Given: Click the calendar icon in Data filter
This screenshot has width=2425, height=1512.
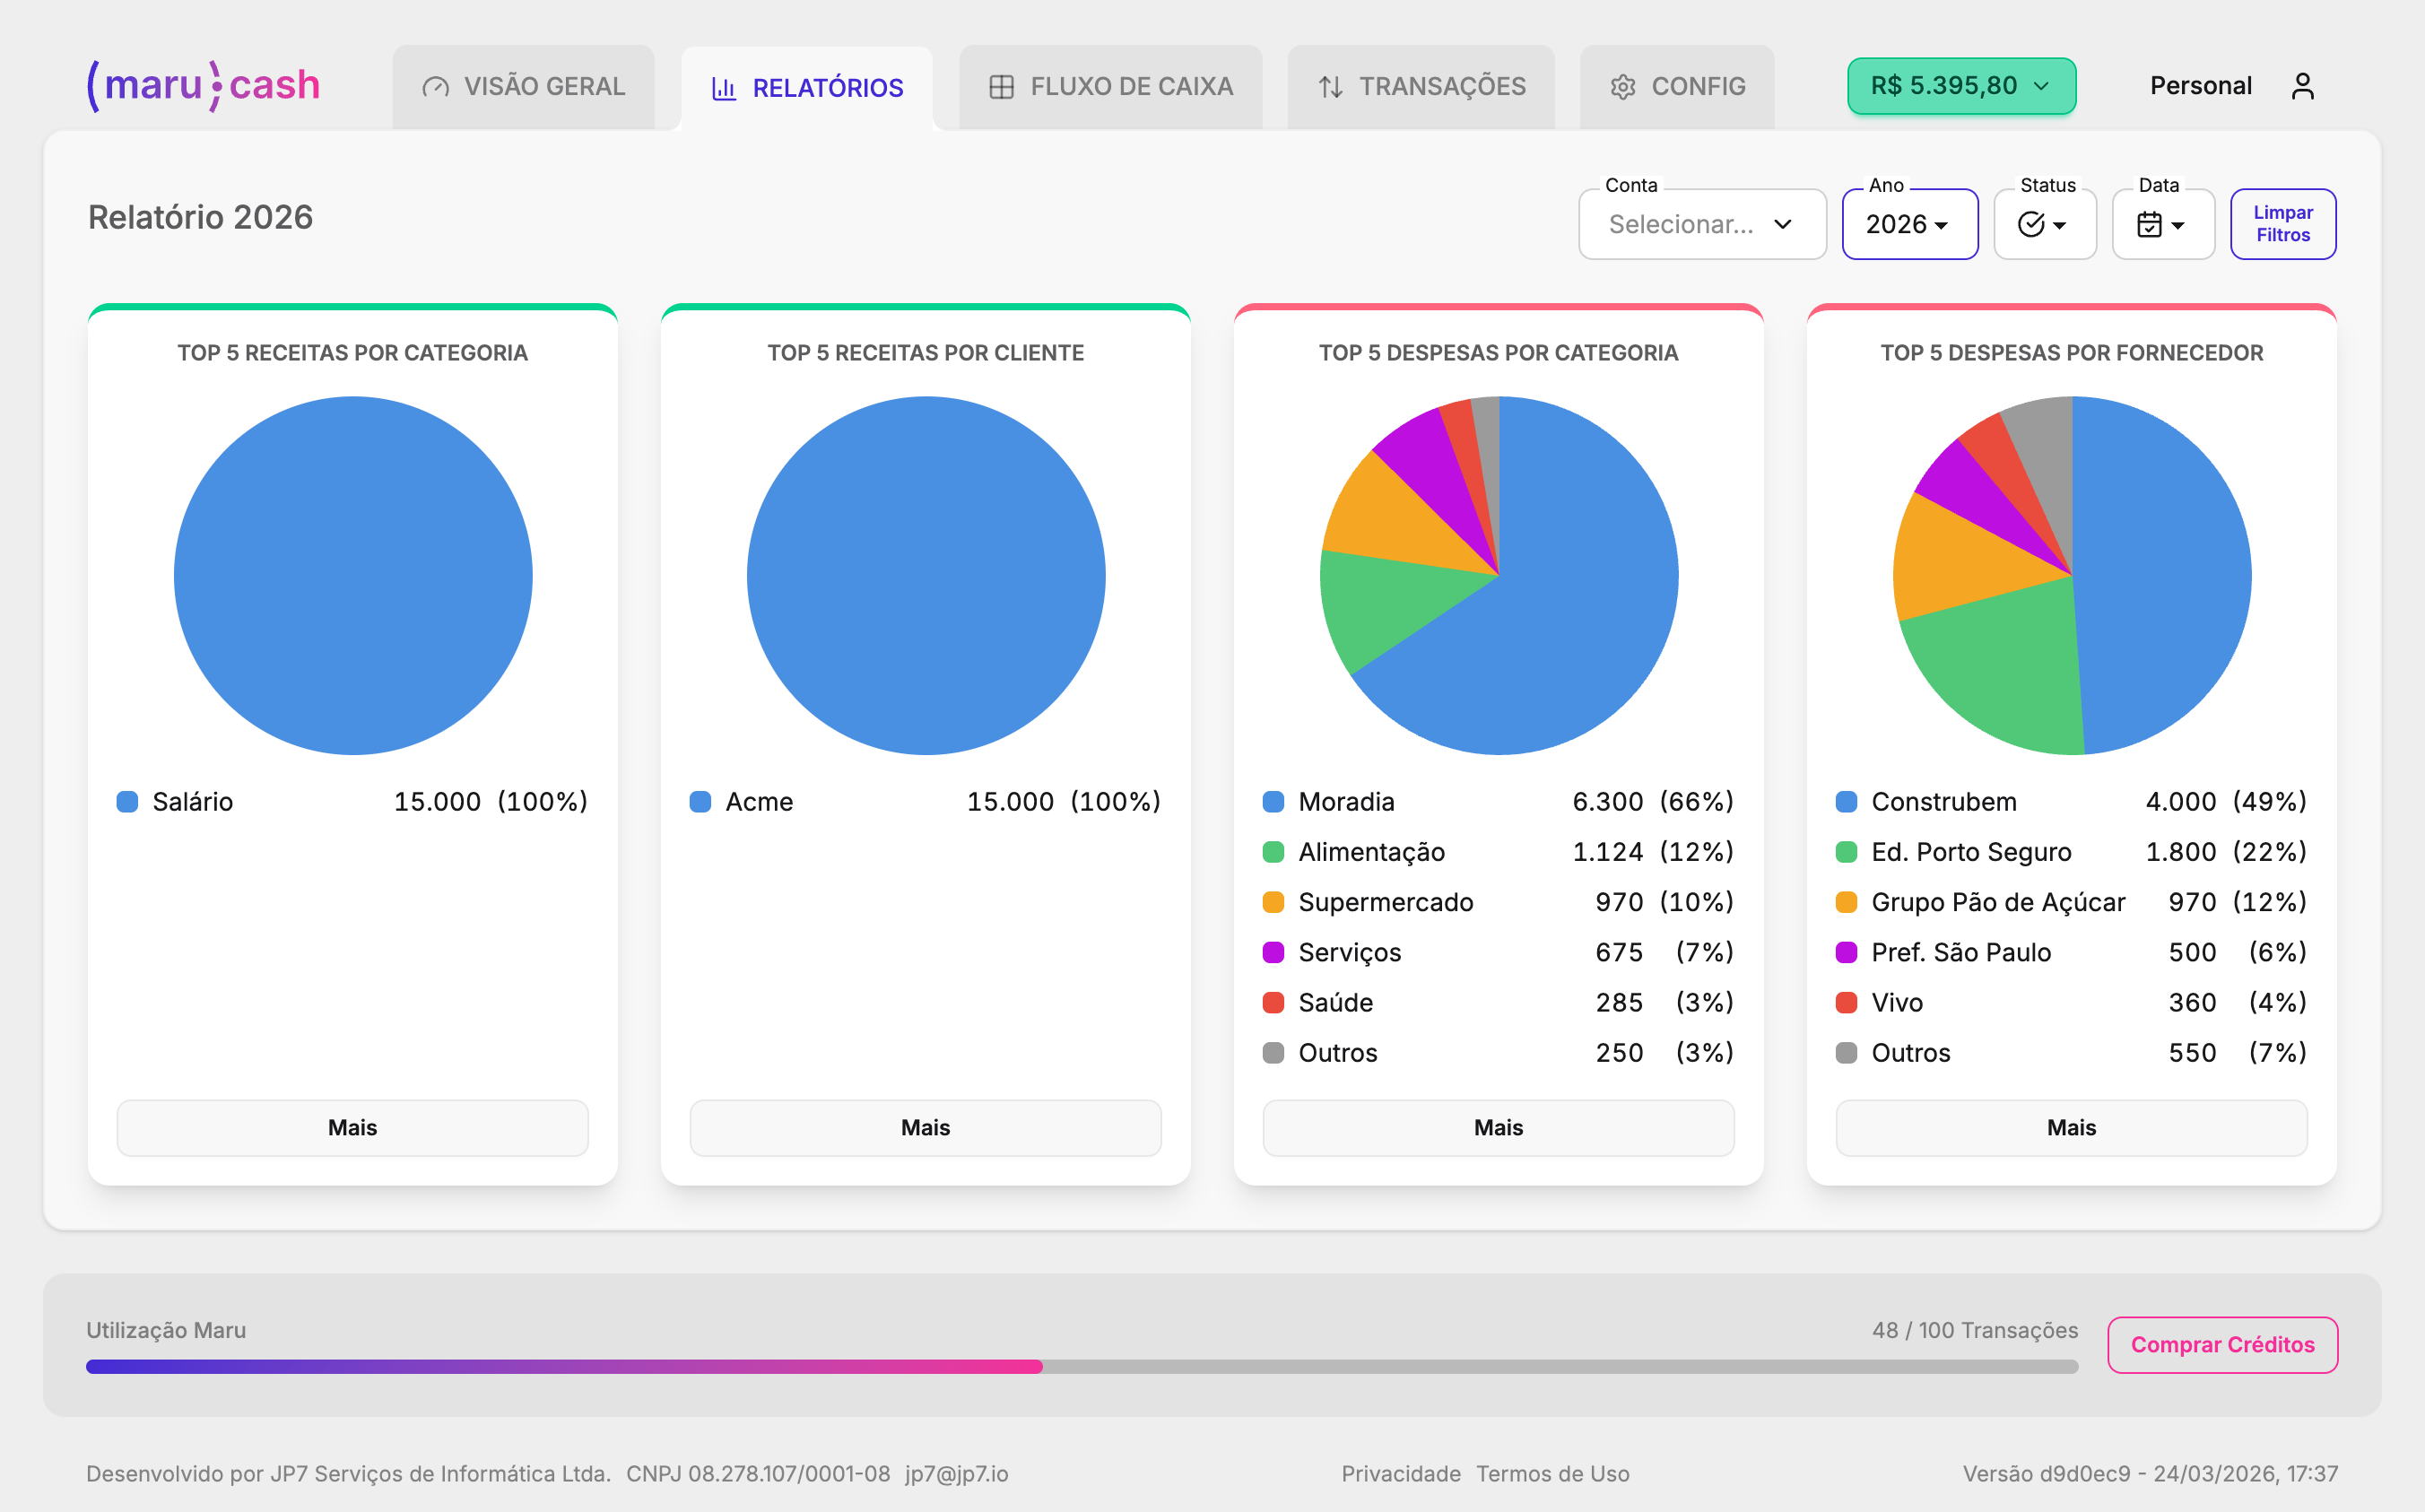Looking at the screenshot, I should click(x=2149, y=224).
